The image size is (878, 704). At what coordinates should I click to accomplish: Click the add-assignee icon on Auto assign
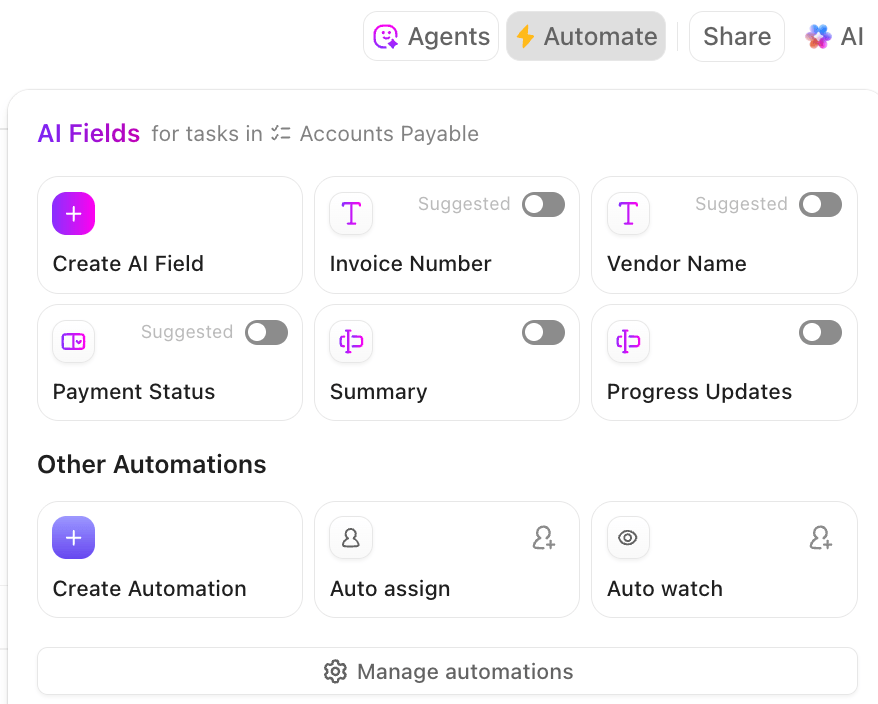(544, 537)
